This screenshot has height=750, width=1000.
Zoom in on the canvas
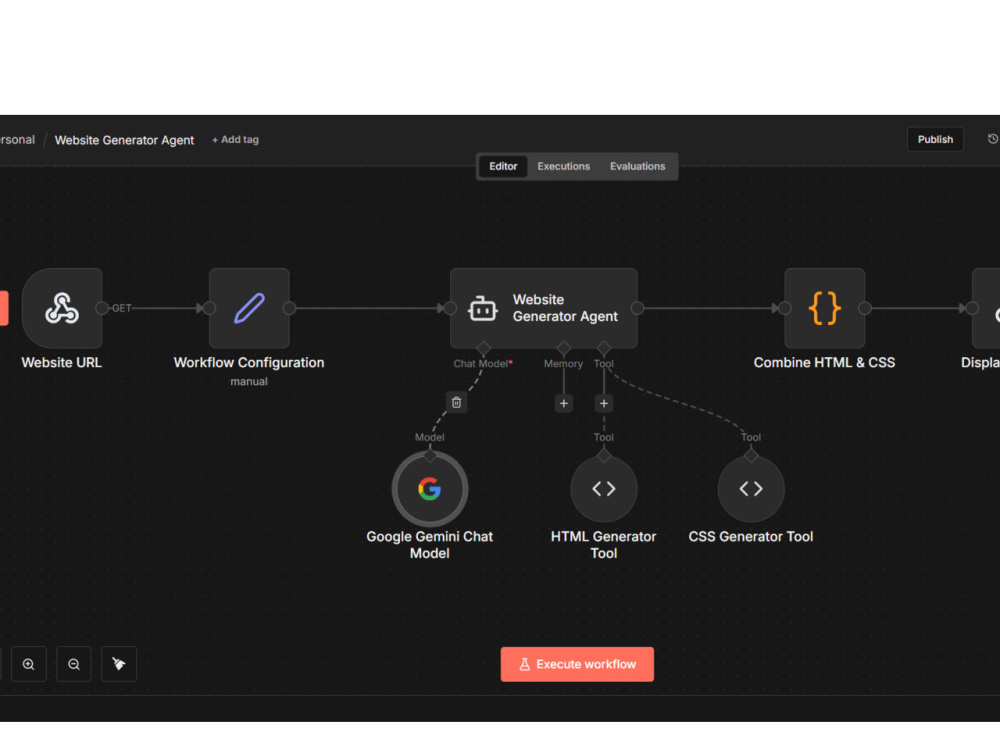coord(29,664)
